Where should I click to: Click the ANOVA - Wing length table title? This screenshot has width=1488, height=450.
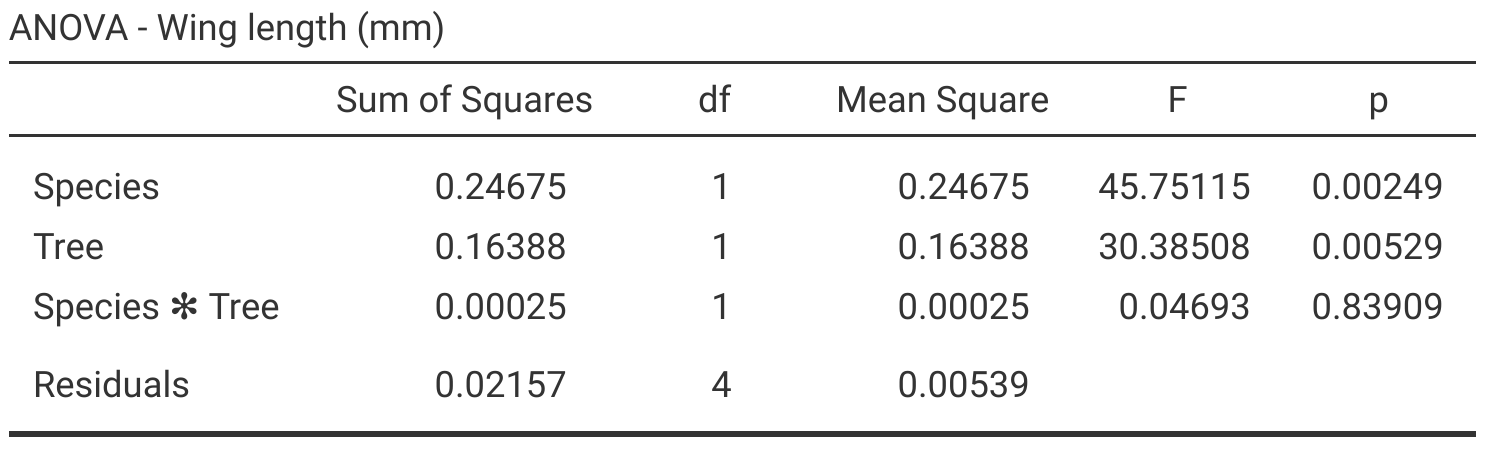(x=226, y=29)
